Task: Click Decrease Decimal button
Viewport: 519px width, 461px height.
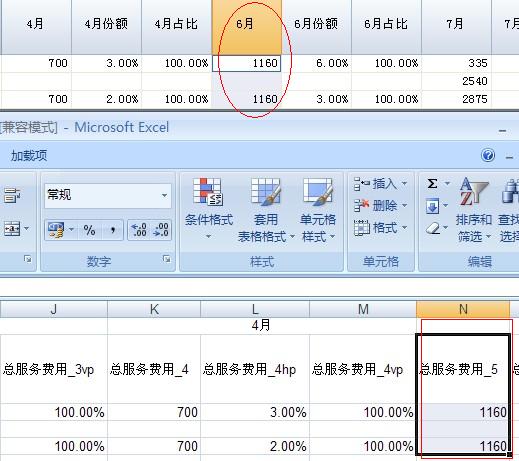Action: (161, 230)
